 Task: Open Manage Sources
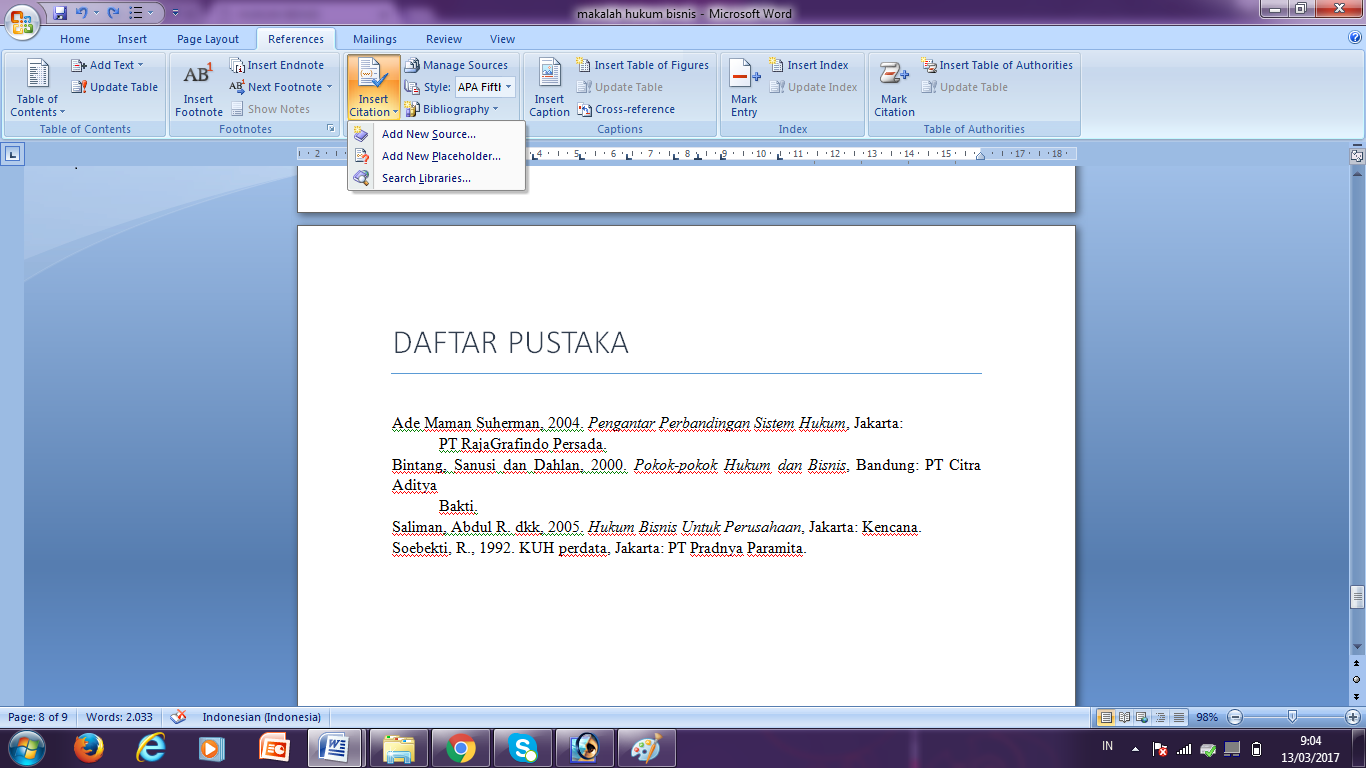click(x=457, y=65)
